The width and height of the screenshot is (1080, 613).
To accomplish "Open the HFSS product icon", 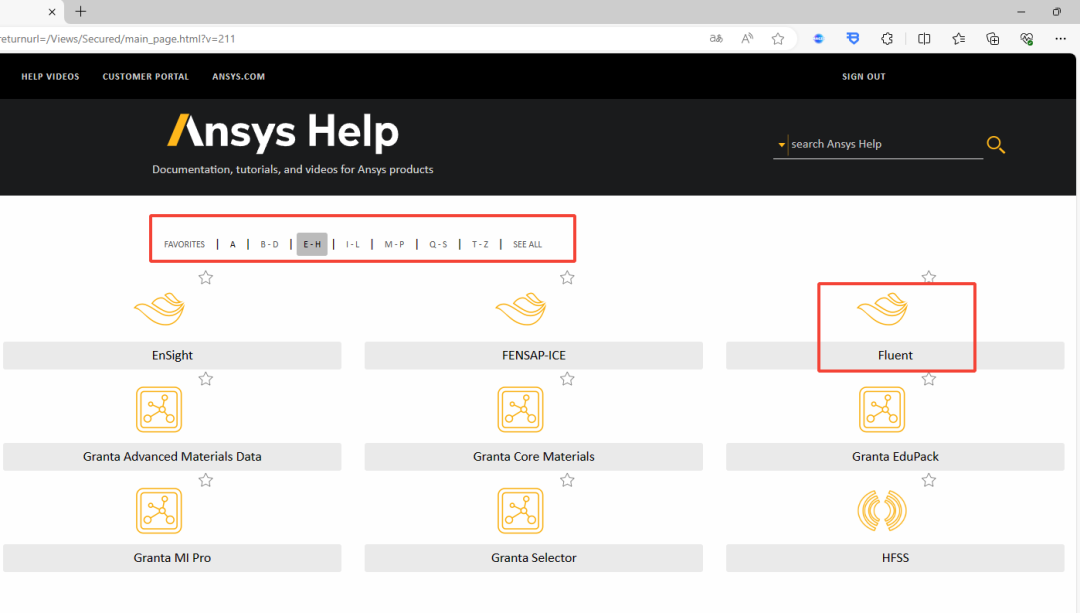I will pyautogui.click(x=882, y=510).
